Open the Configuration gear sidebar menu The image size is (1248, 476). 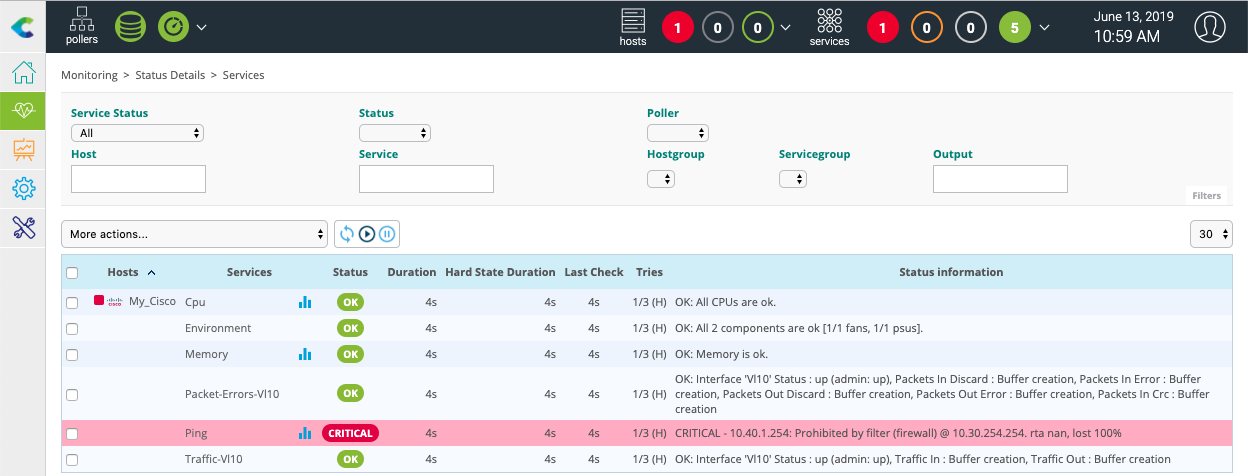23,187
